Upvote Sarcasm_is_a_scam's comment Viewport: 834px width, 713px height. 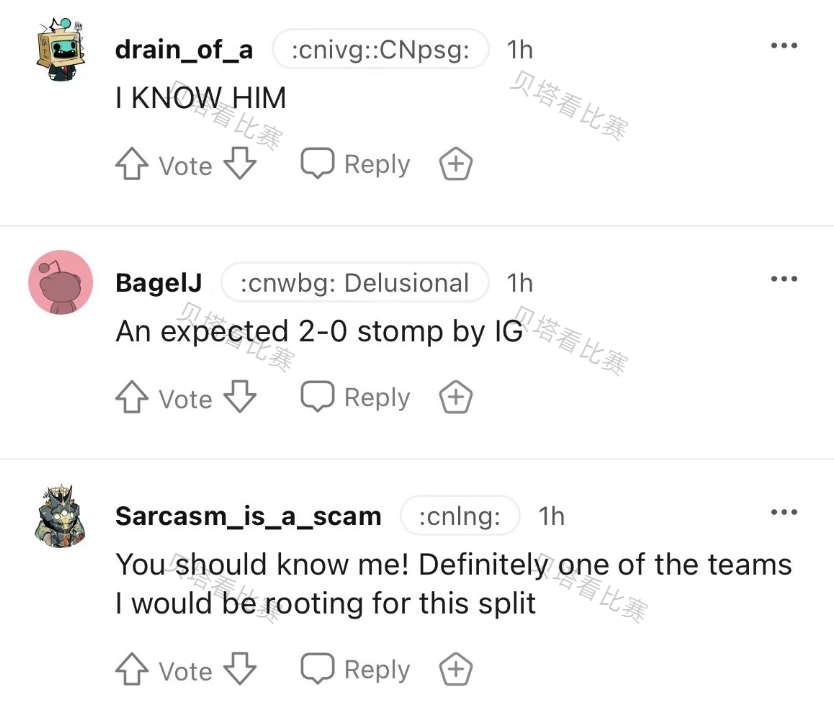pyautogui.click(x=131, y=669)
